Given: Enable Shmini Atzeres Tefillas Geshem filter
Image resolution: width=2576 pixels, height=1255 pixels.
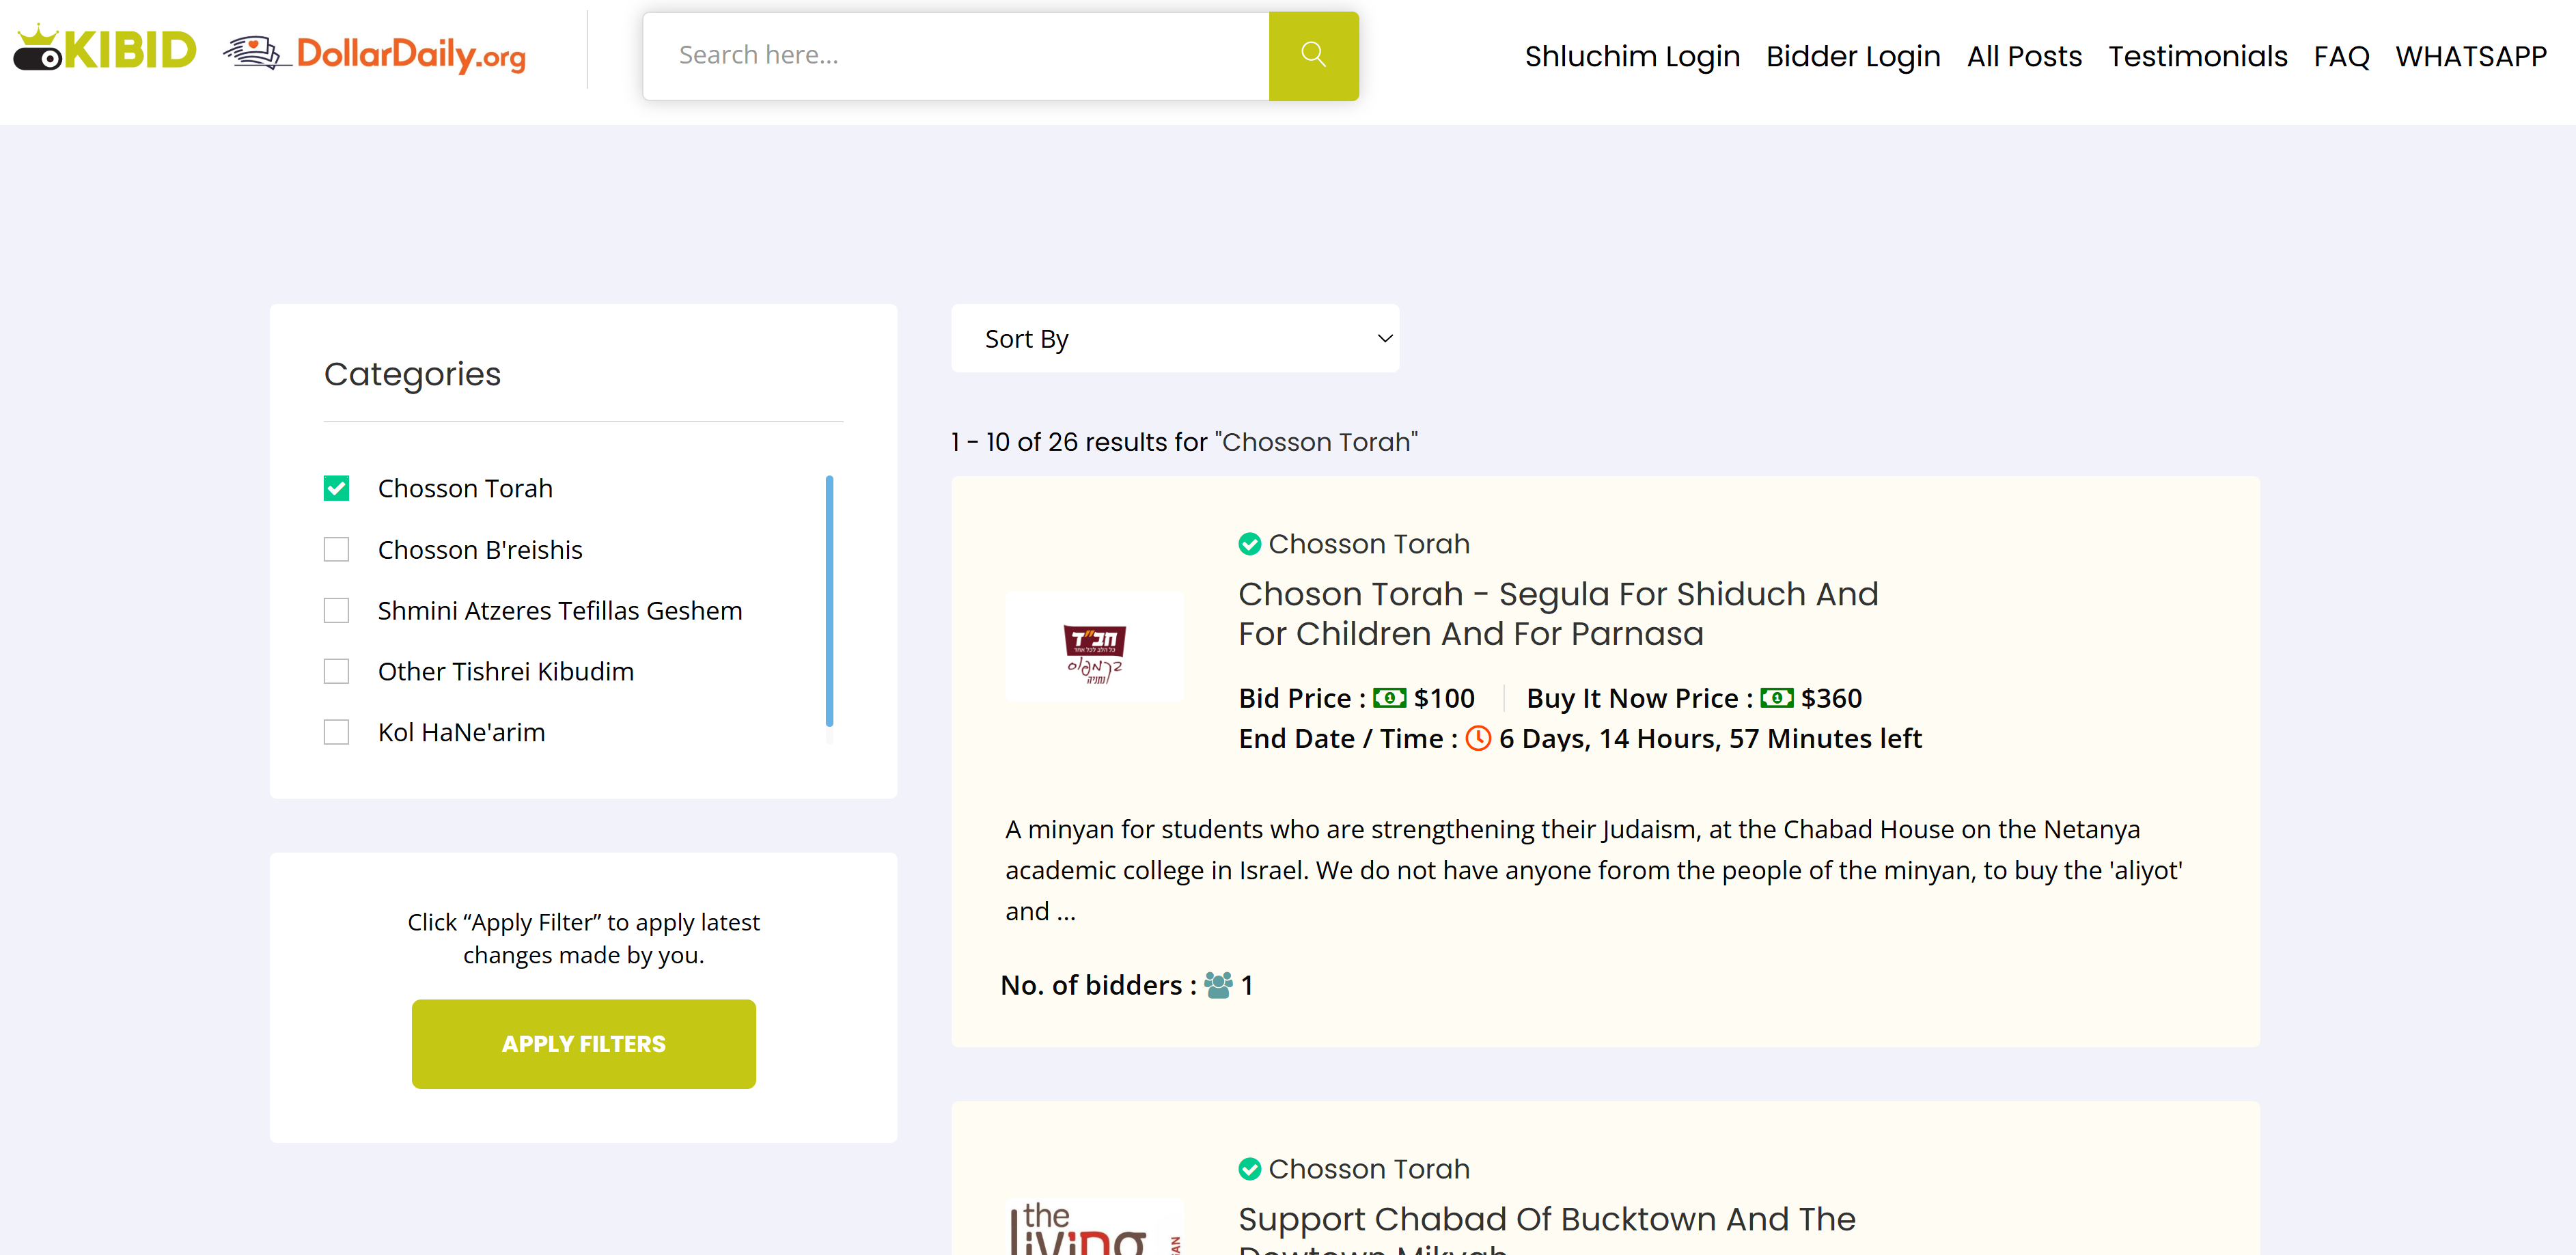Looking at the screenshot, I should [x=337, y=611].
